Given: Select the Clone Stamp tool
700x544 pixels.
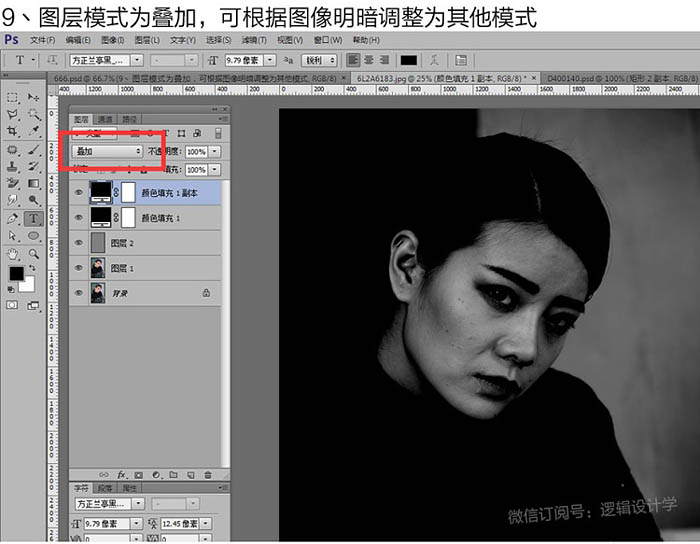Looking at the screenshot, I should pos(12,166).
